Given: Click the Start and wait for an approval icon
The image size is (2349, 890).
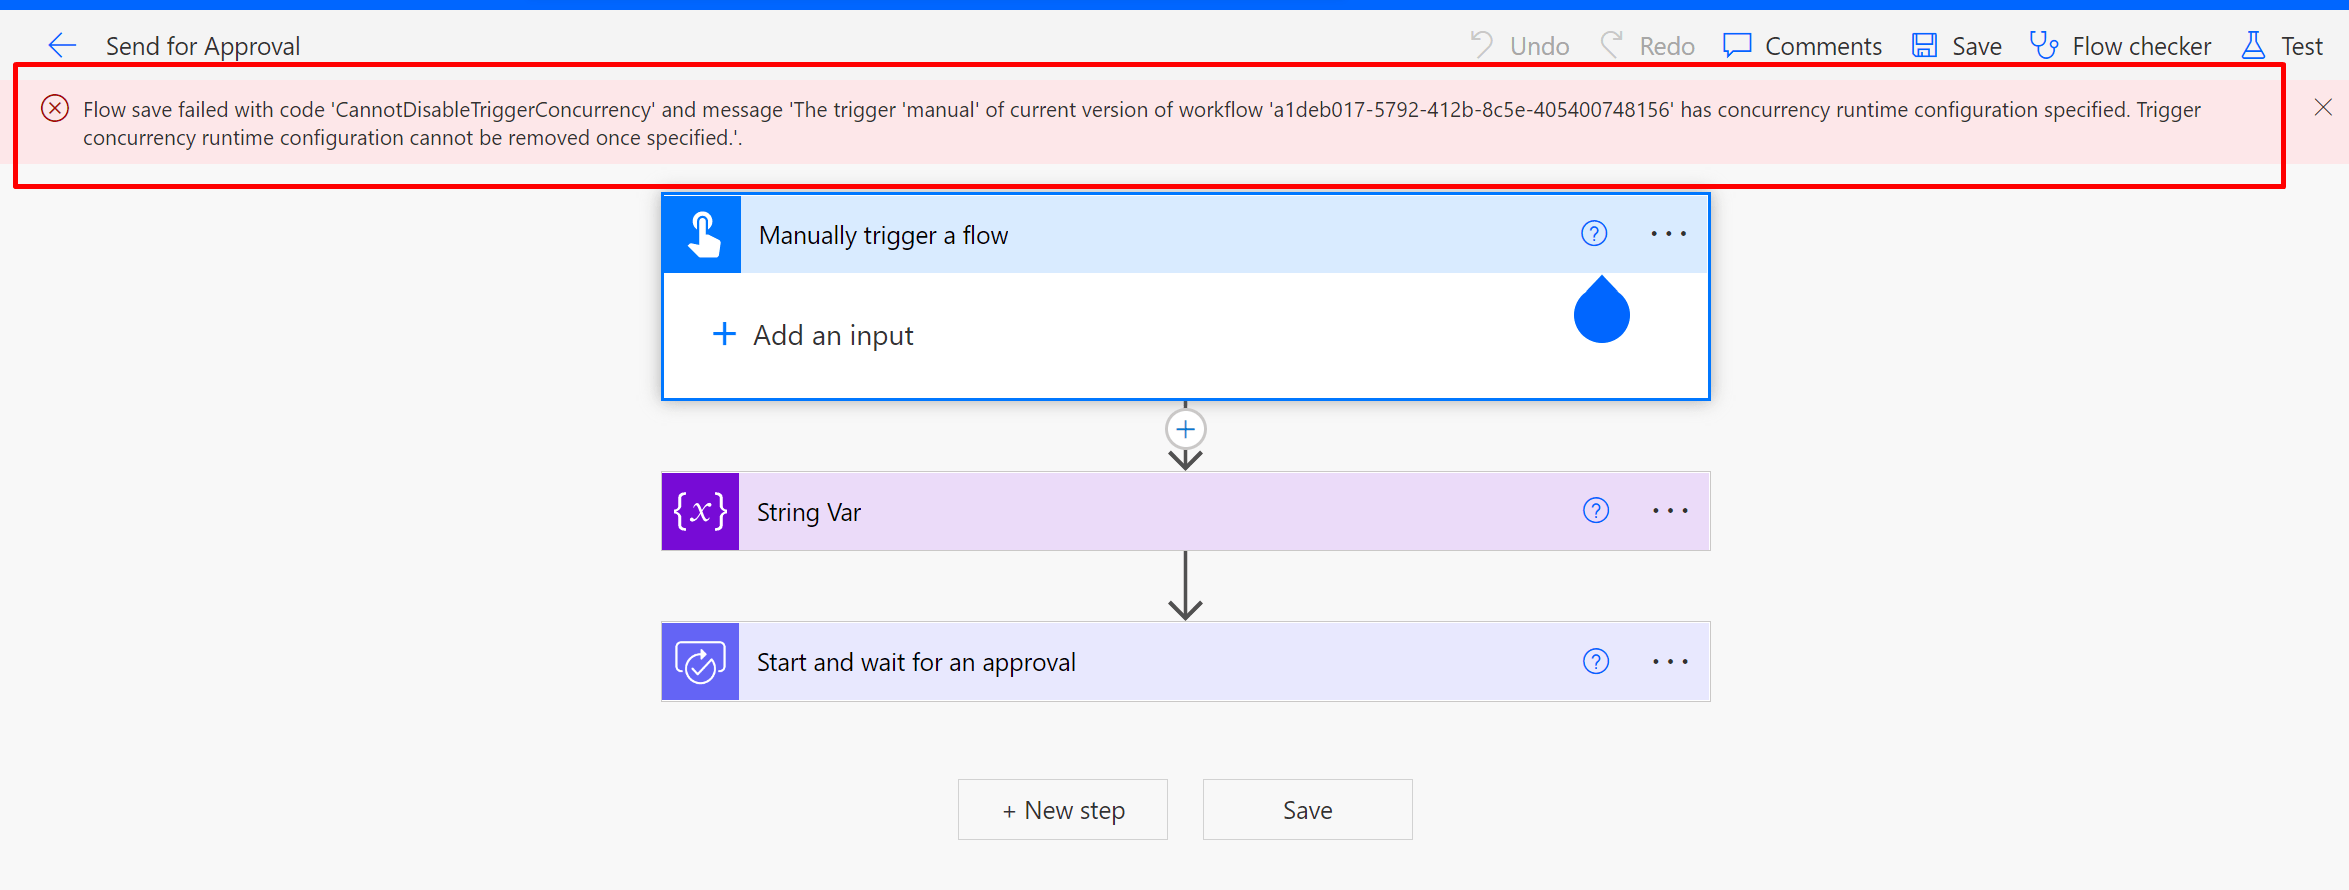Looking at the screenshot, I should pyautogui.click(x=699, y=661).
